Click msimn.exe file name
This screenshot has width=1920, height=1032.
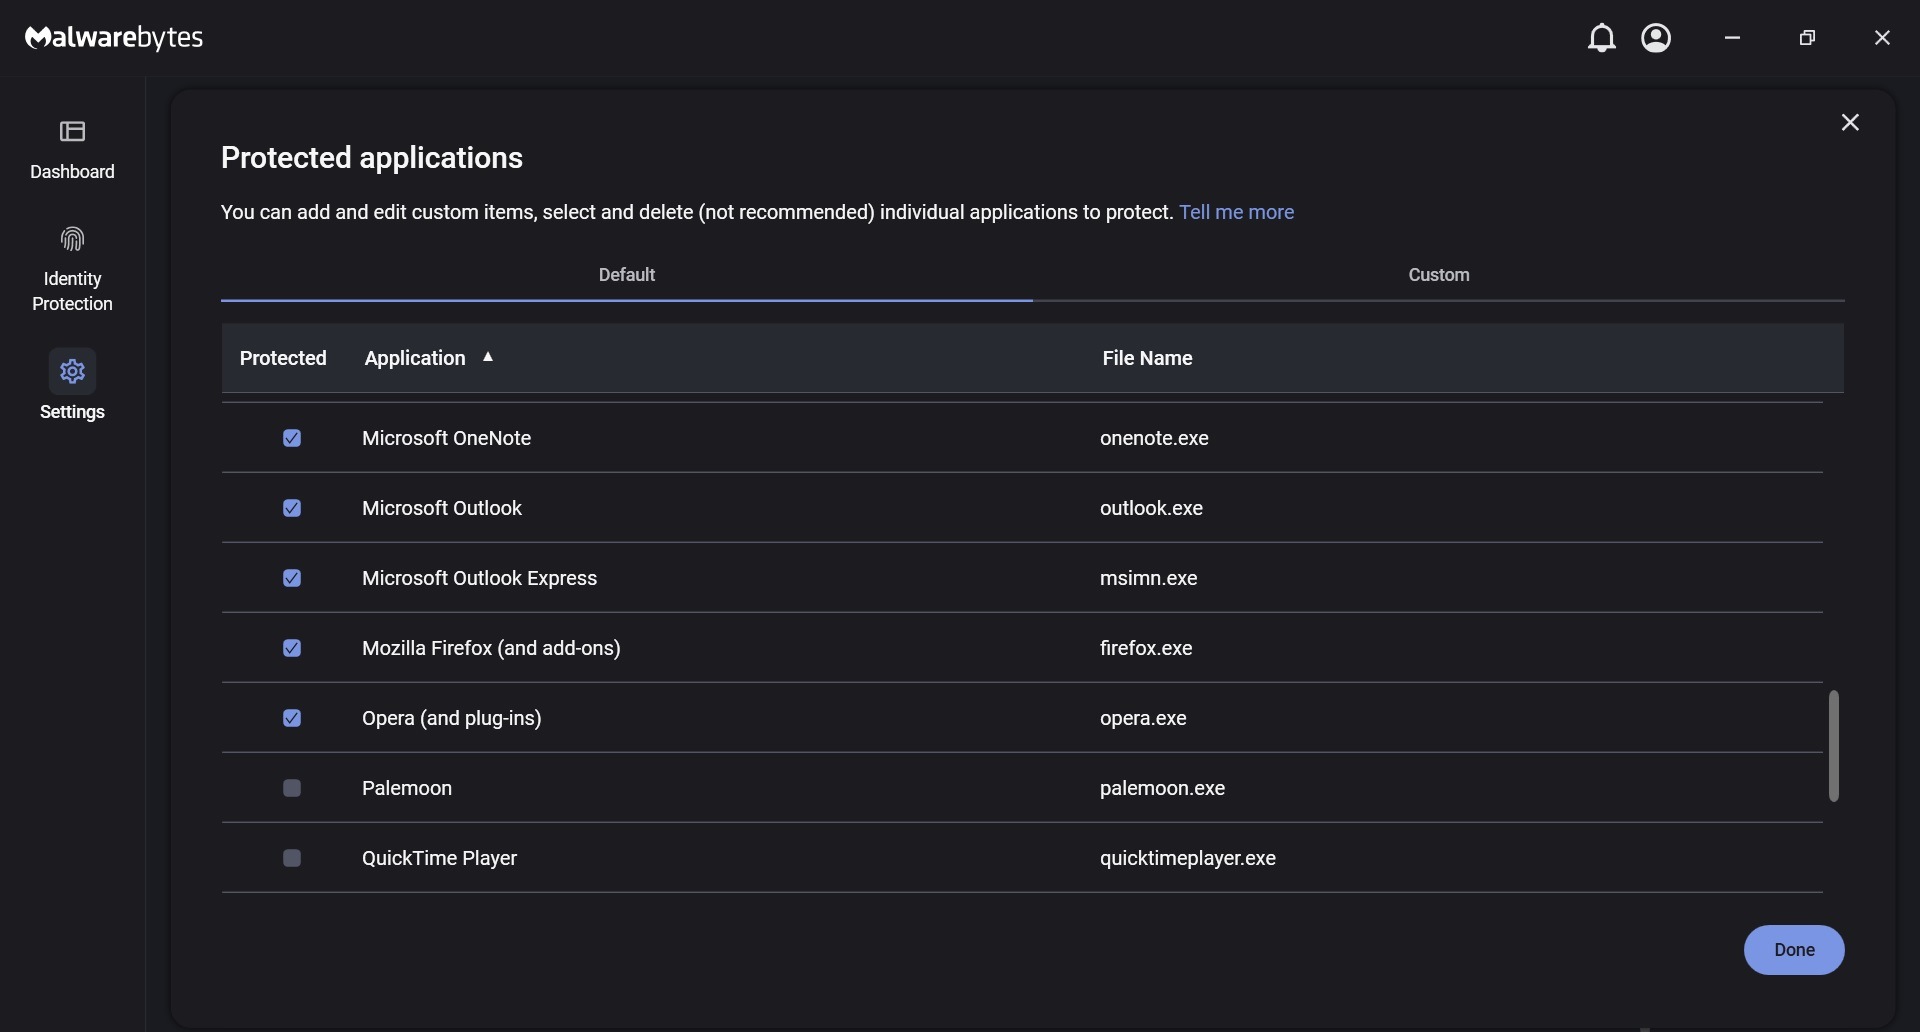point(1148,578)
